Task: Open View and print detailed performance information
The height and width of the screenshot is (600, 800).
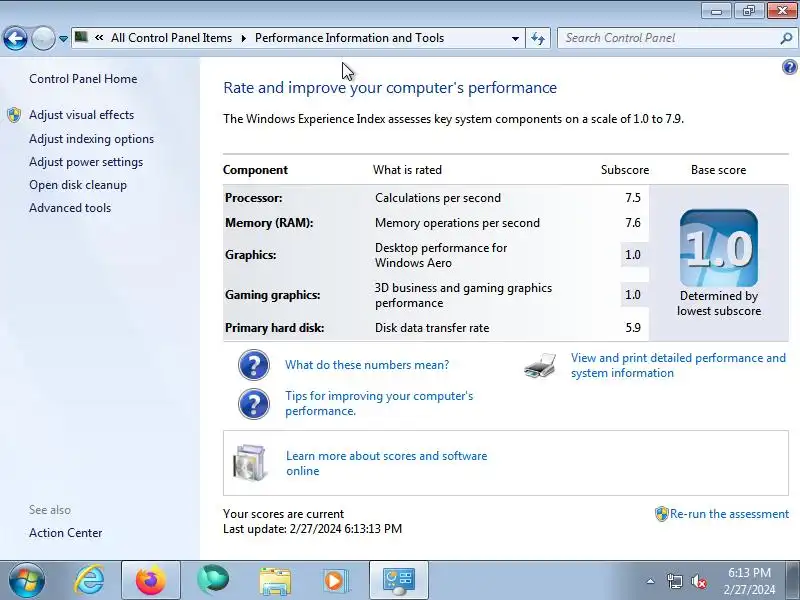Action: [678, 365]
